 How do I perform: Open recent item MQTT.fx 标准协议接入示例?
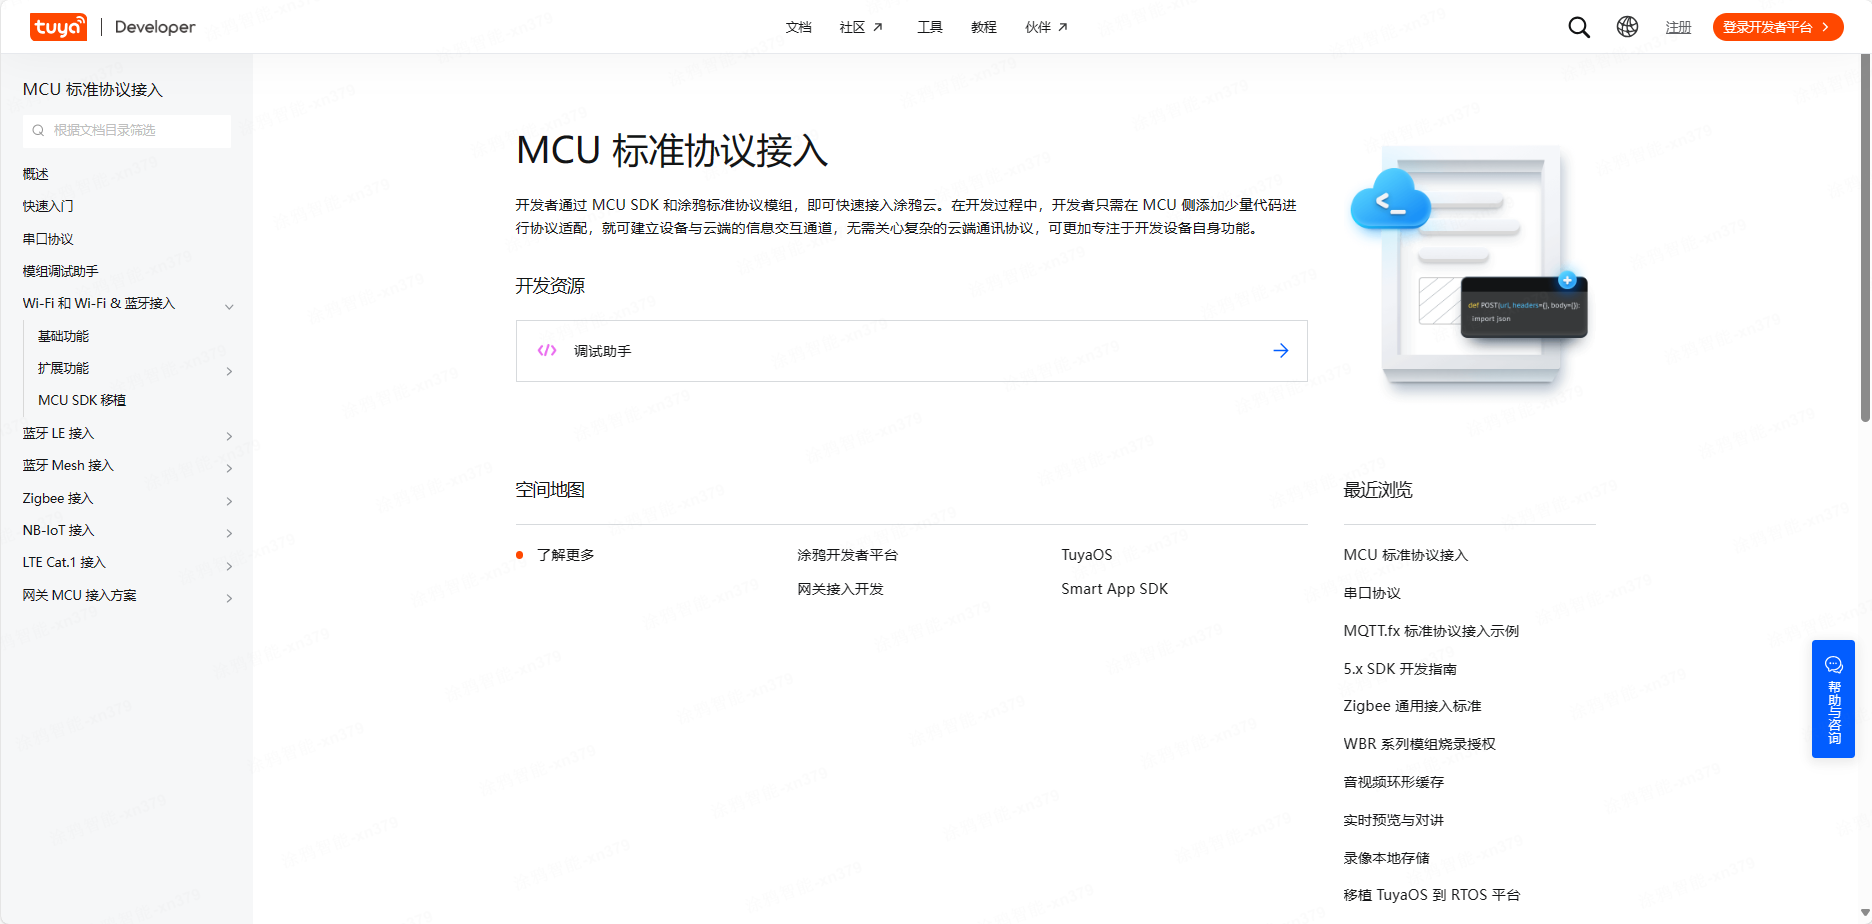pos(1431,631)
